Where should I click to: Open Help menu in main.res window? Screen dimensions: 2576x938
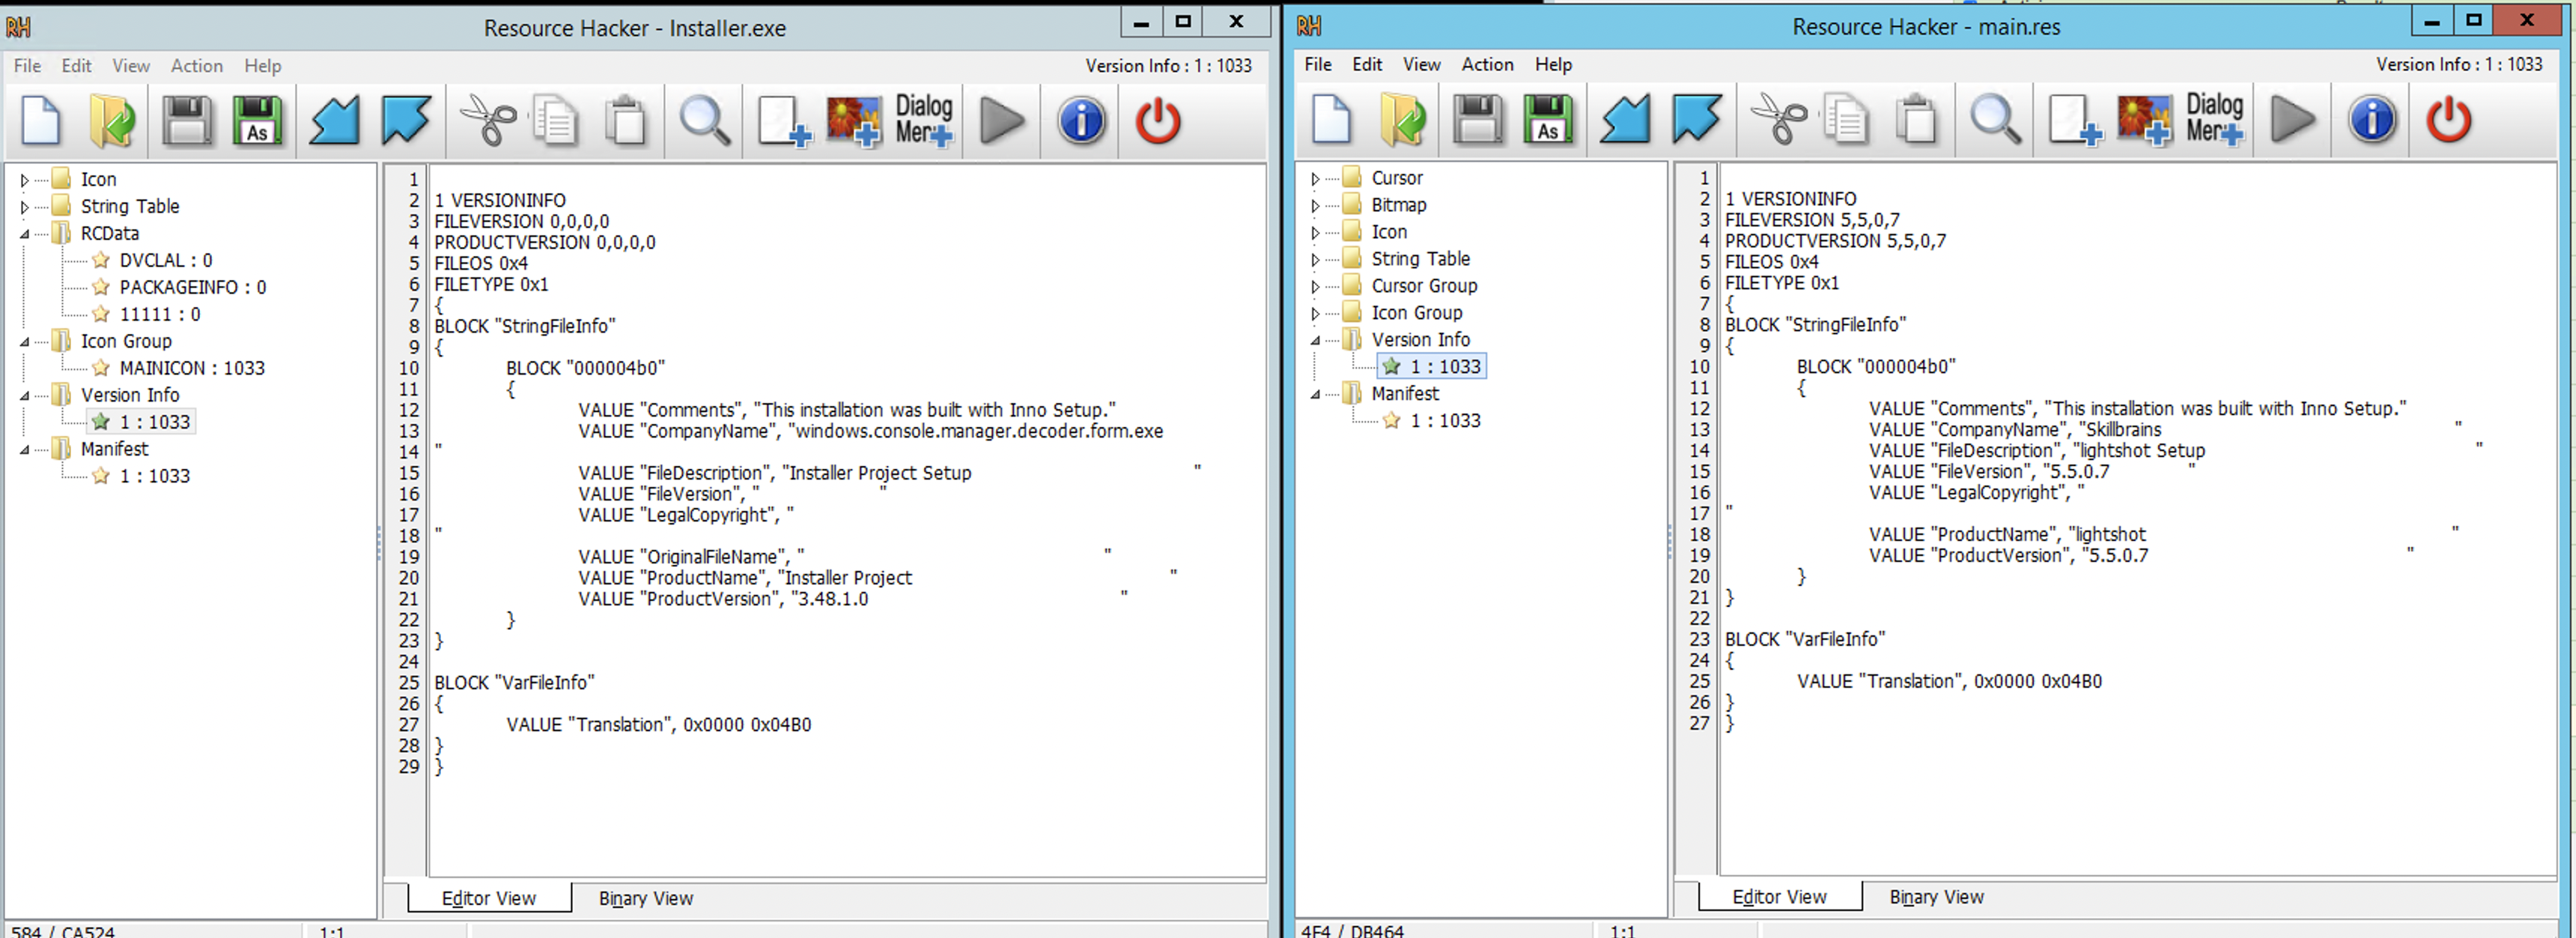pyautogui.click(x=1553, y=64)
